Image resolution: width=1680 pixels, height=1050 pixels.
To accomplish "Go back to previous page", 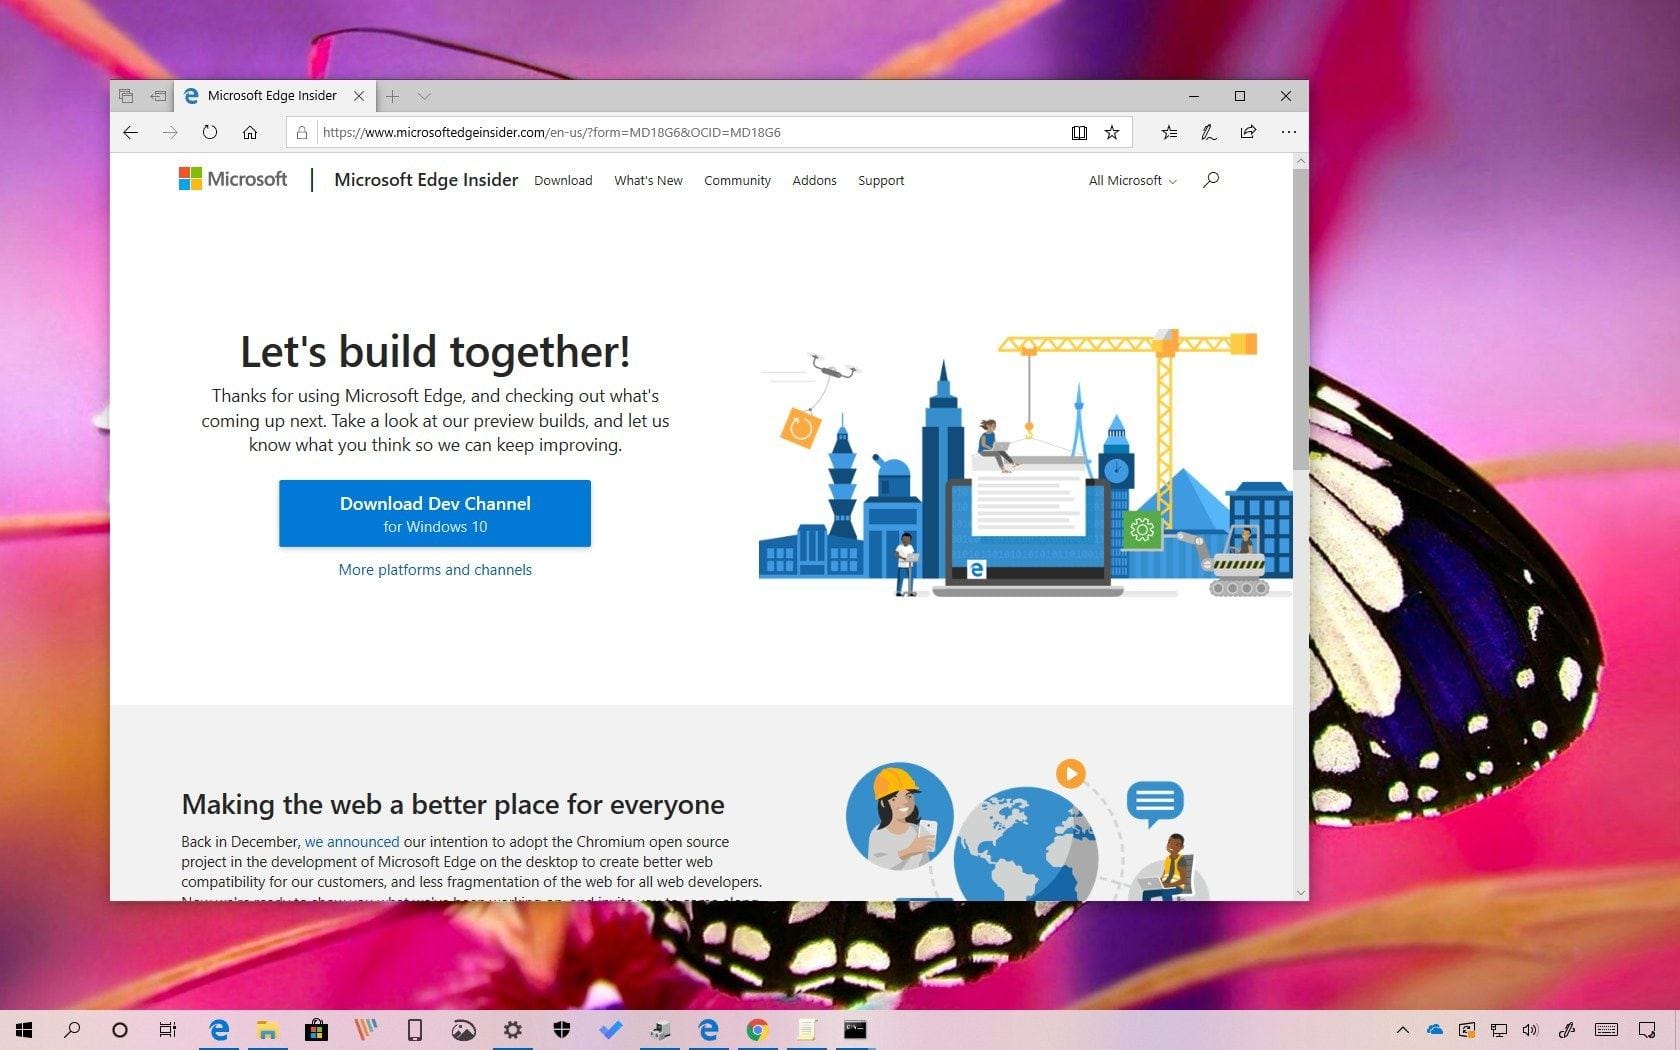I will 130,132.
